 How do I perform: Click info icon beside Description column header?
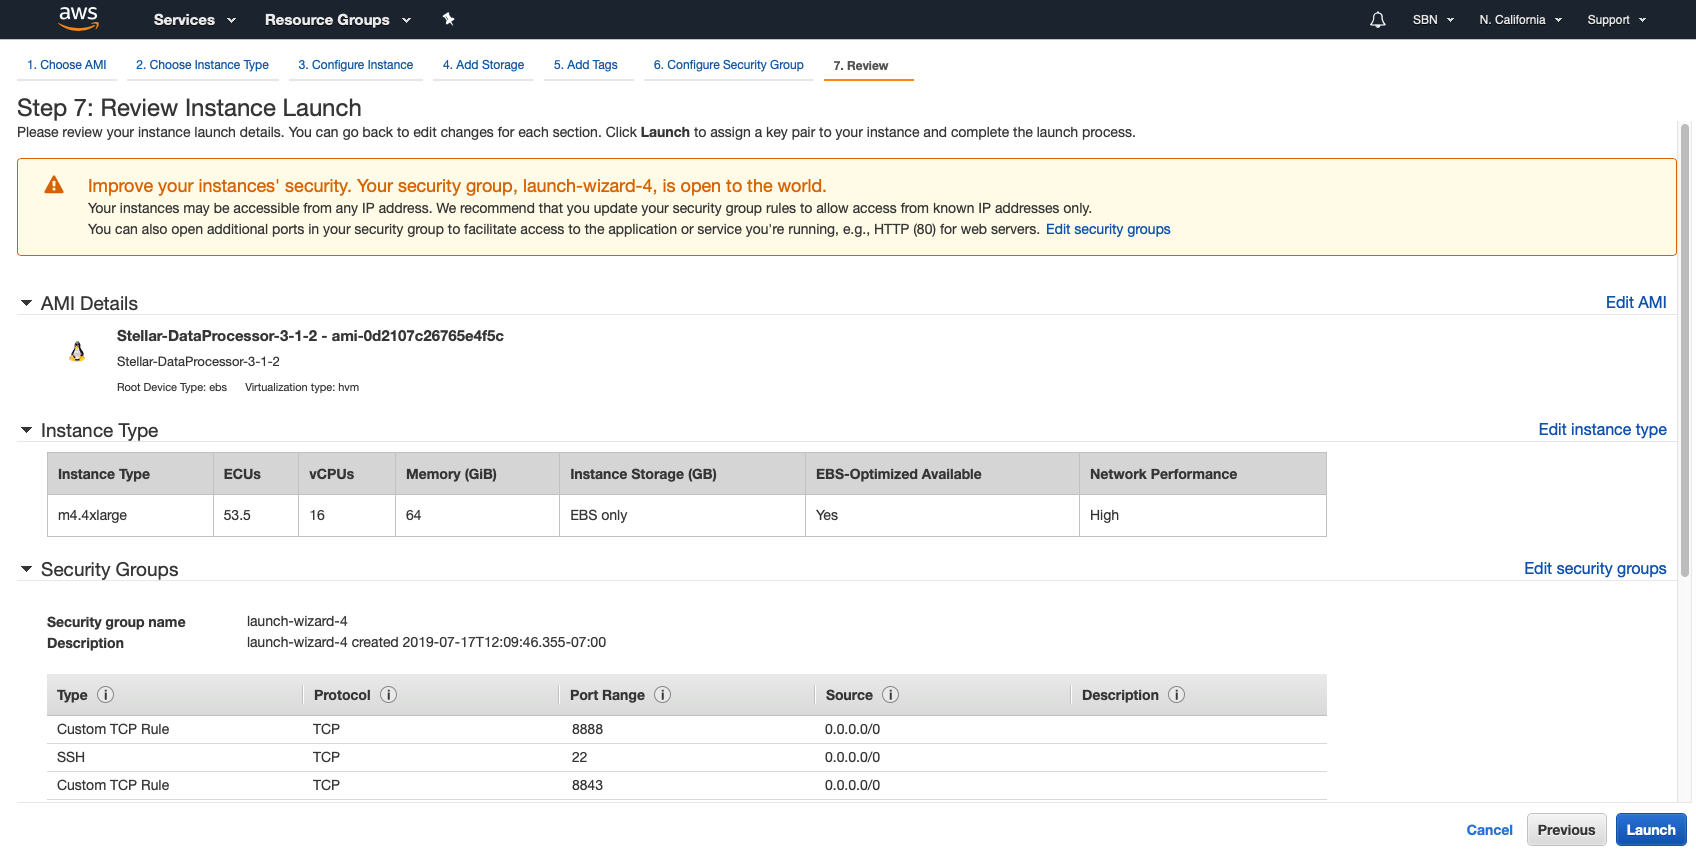1176,695
